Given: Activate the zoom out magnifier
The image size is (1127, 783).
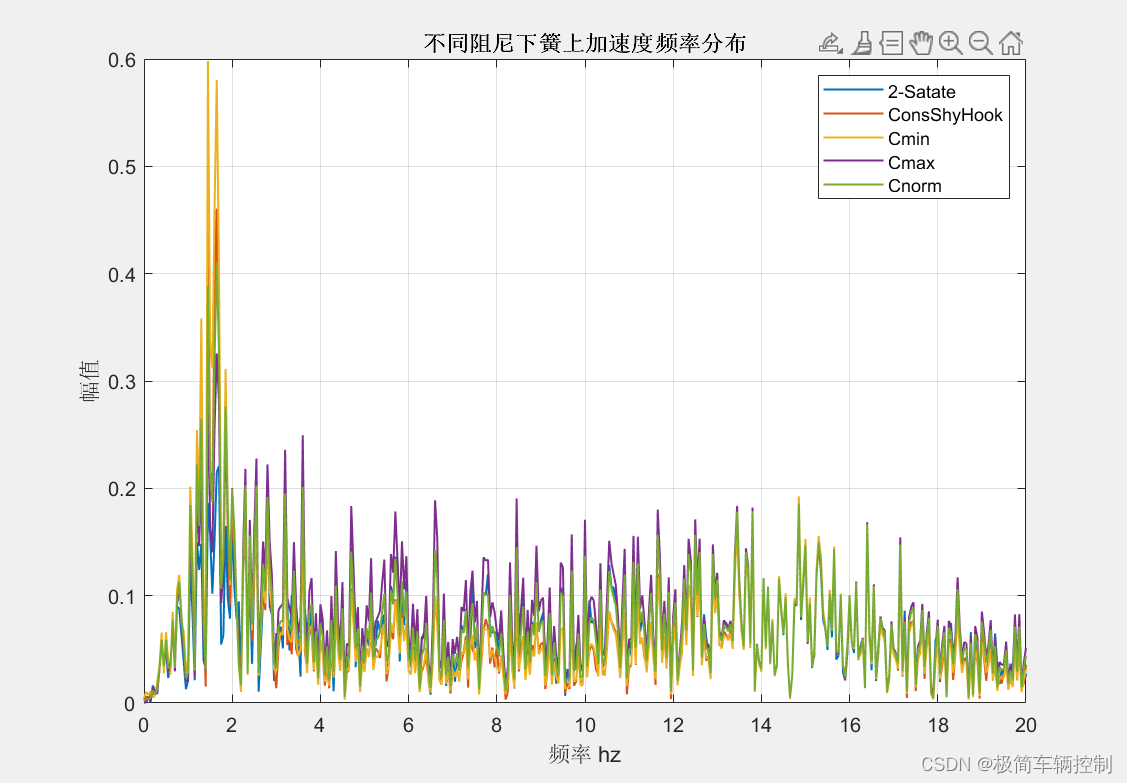Looking at the screenshot, I should pos(980,43).
